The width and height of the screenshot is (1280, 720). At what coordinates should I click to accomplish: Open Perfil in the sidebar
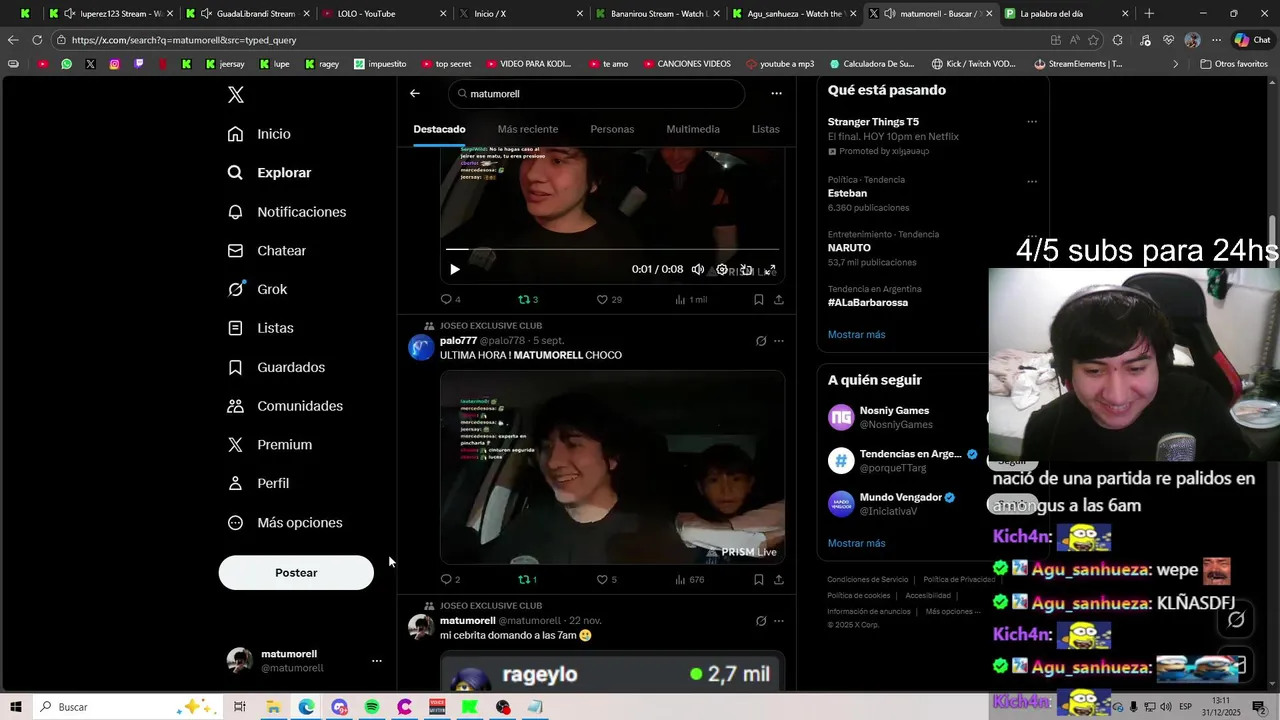click(x=258, y=483)
